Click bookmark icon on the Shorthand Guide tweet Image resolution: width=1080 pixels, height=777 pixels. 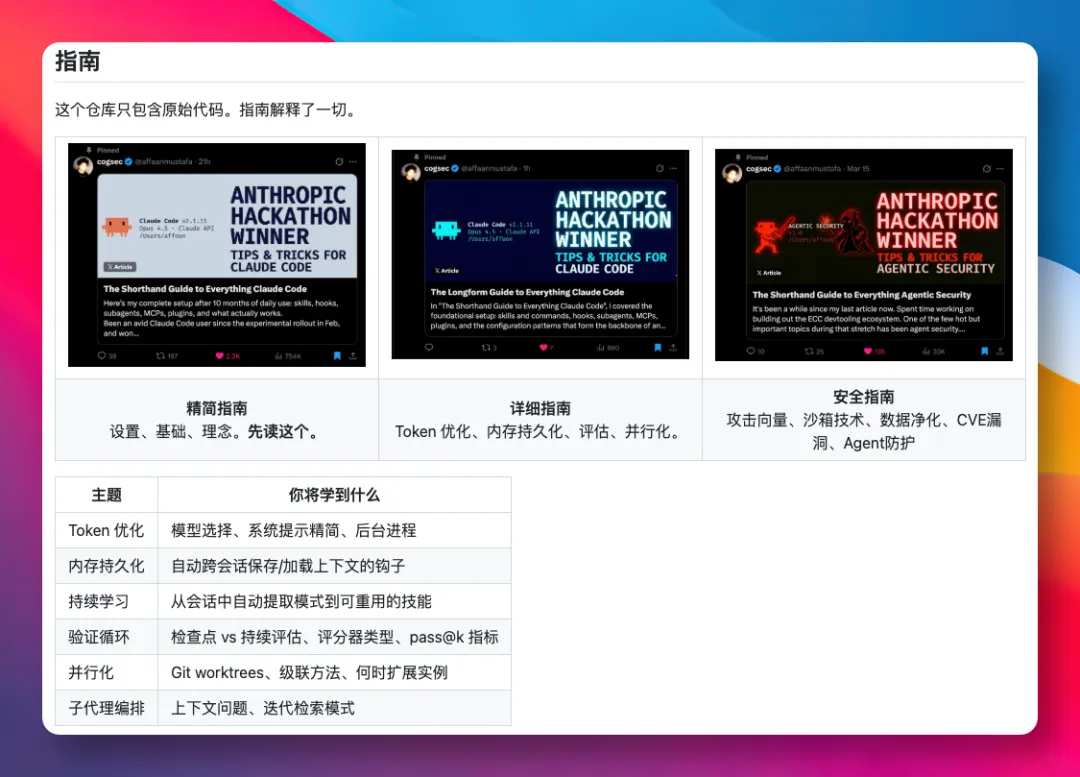pos(337,355)
